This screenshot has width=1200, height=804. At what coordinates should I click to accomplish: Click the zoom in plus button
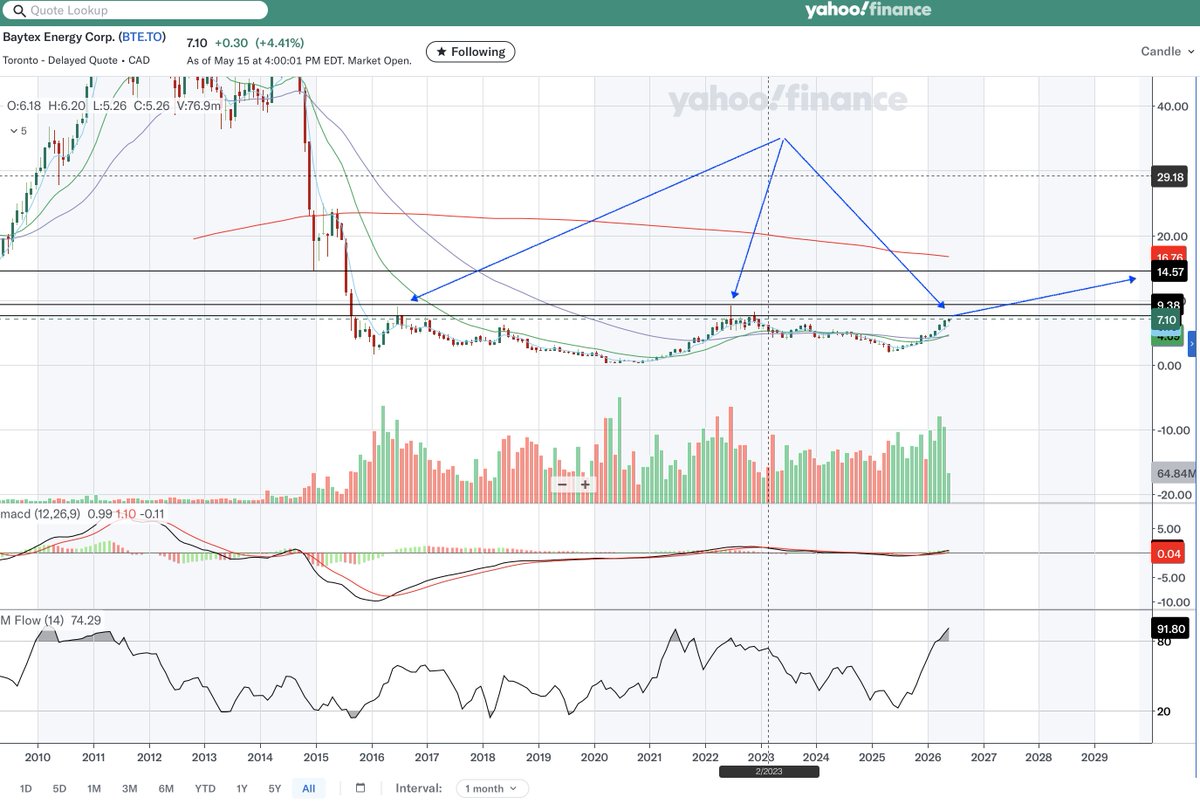click(585, 484)
